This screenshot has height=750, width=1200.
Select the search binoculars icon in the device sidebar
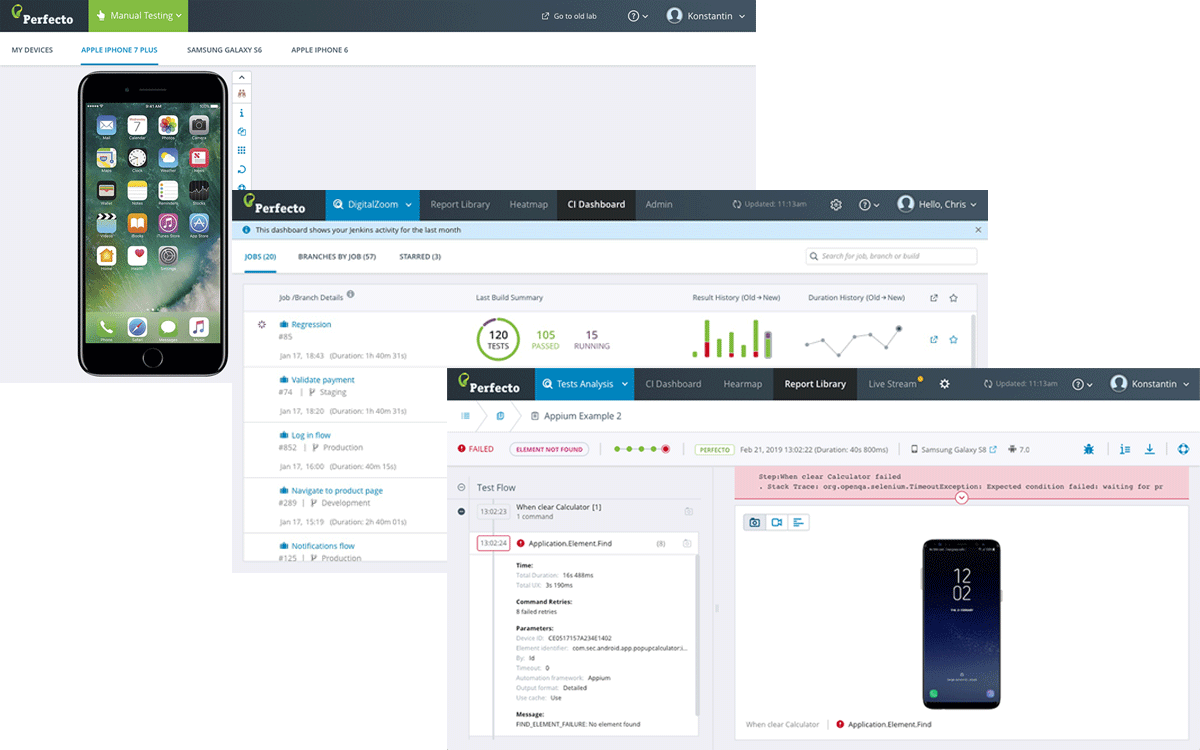pyautogui.click(x=241, y=91)
